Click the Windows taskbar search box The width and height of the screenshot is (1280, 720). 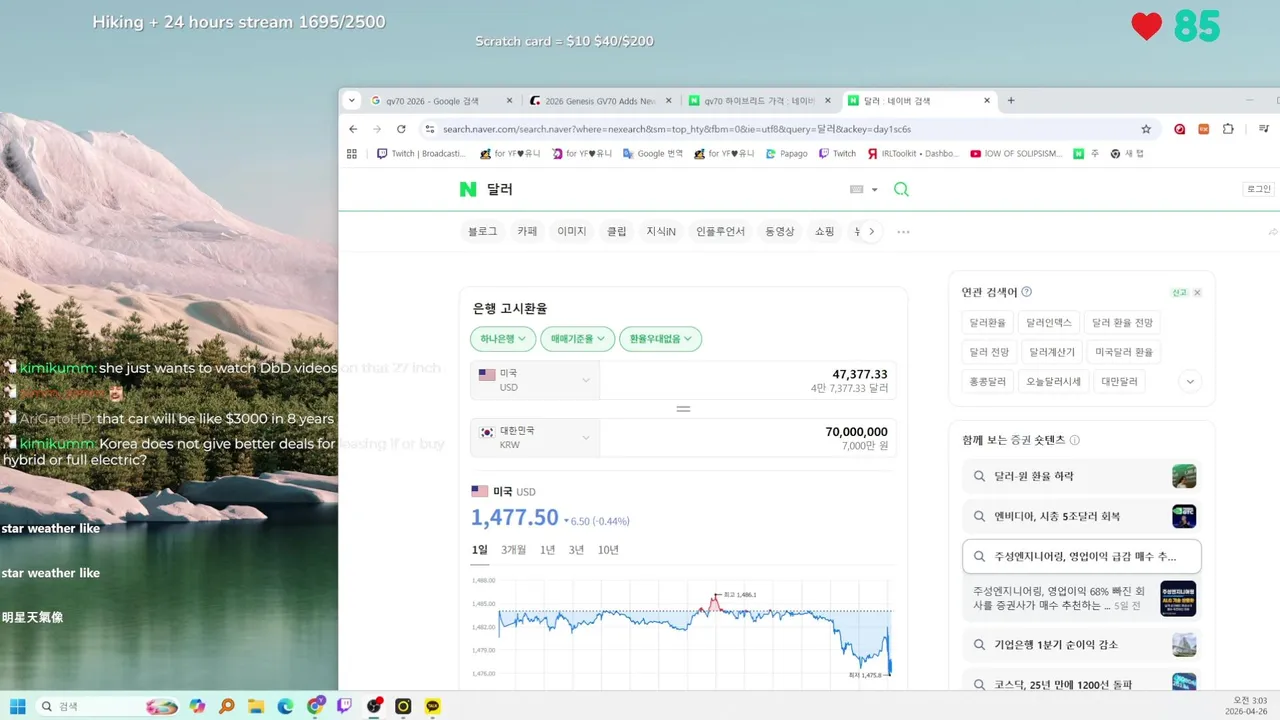tap(107, 706)
